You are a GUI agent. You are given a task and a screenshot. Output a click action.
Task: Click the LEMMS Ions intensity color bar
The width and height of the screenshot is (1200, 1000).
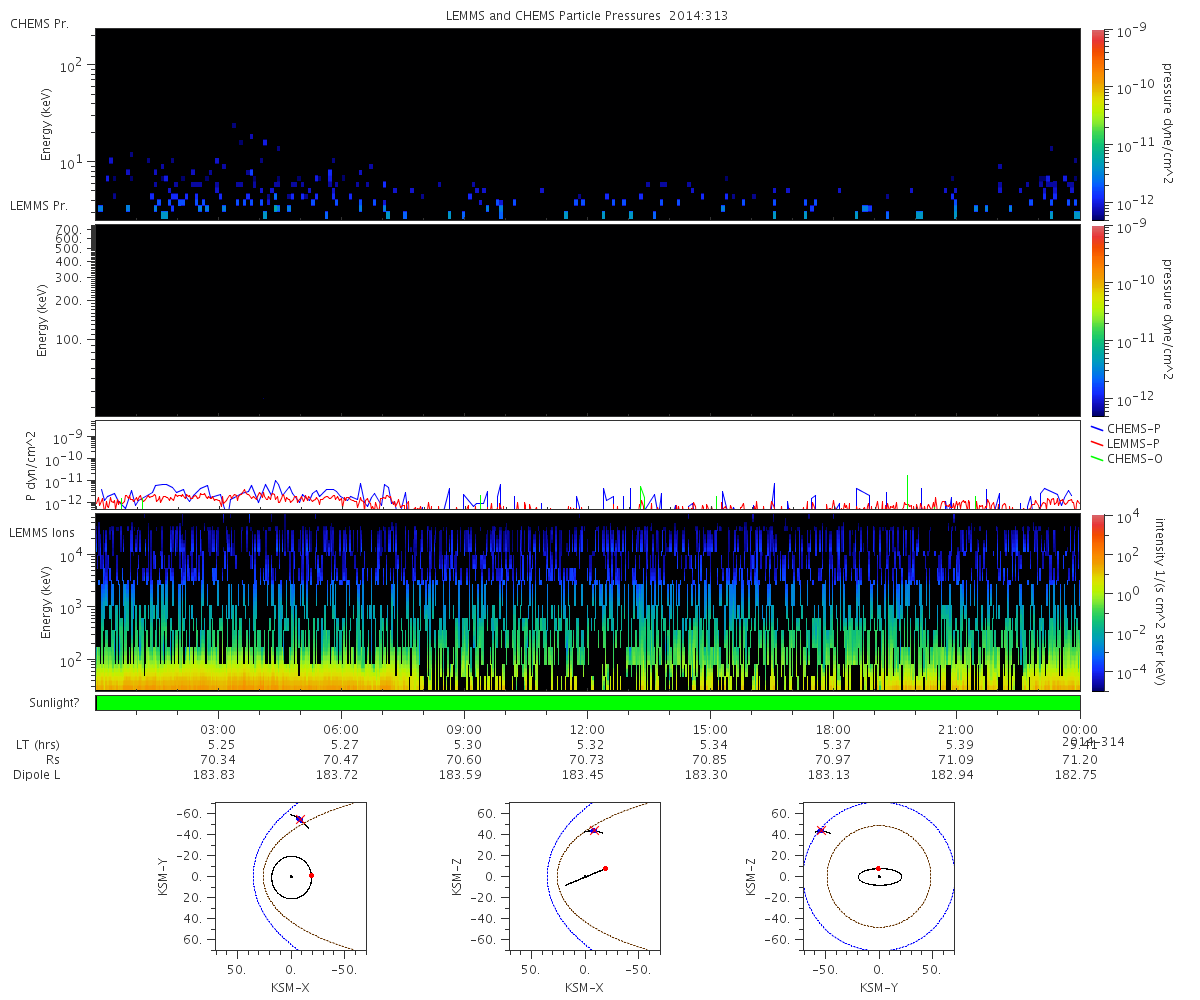point(1098,602)
